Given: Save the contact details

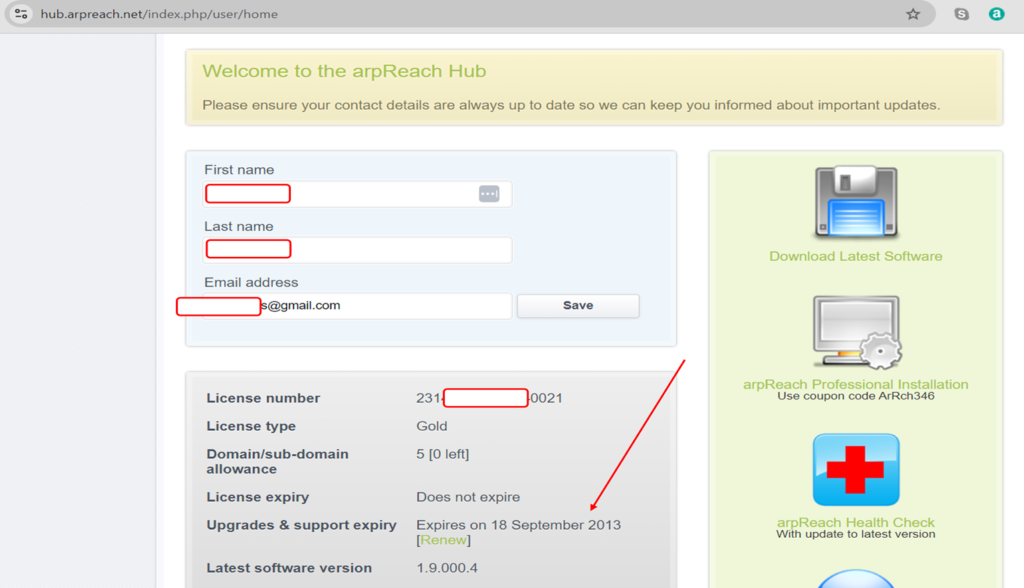Looking at the screenshot, I should click(578, 306).
